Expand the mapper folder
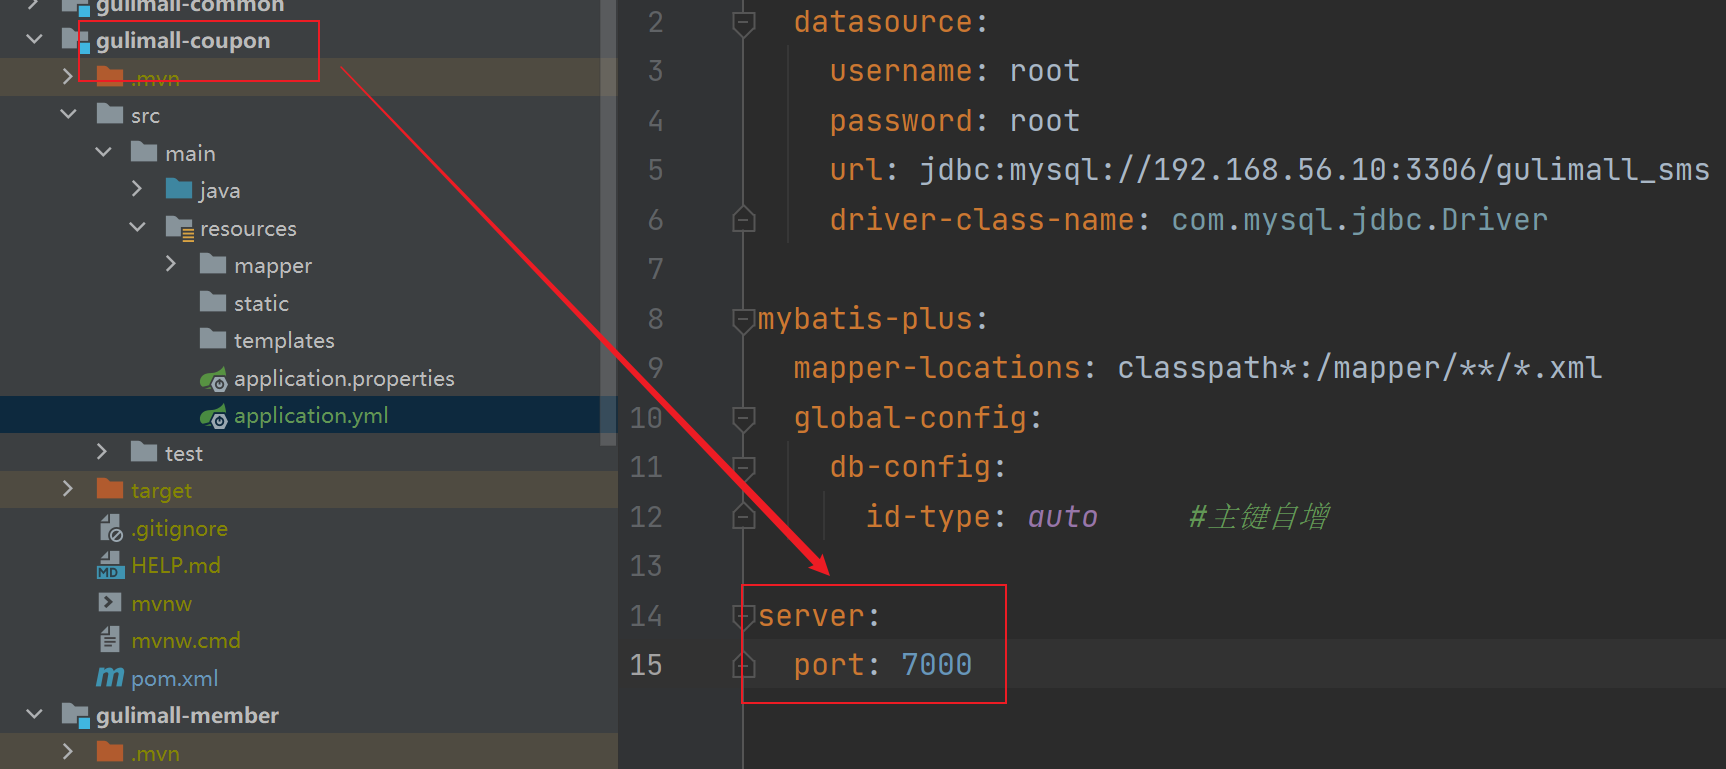The height and width of the screenshot is (769, 1726). tap(171, 264)
